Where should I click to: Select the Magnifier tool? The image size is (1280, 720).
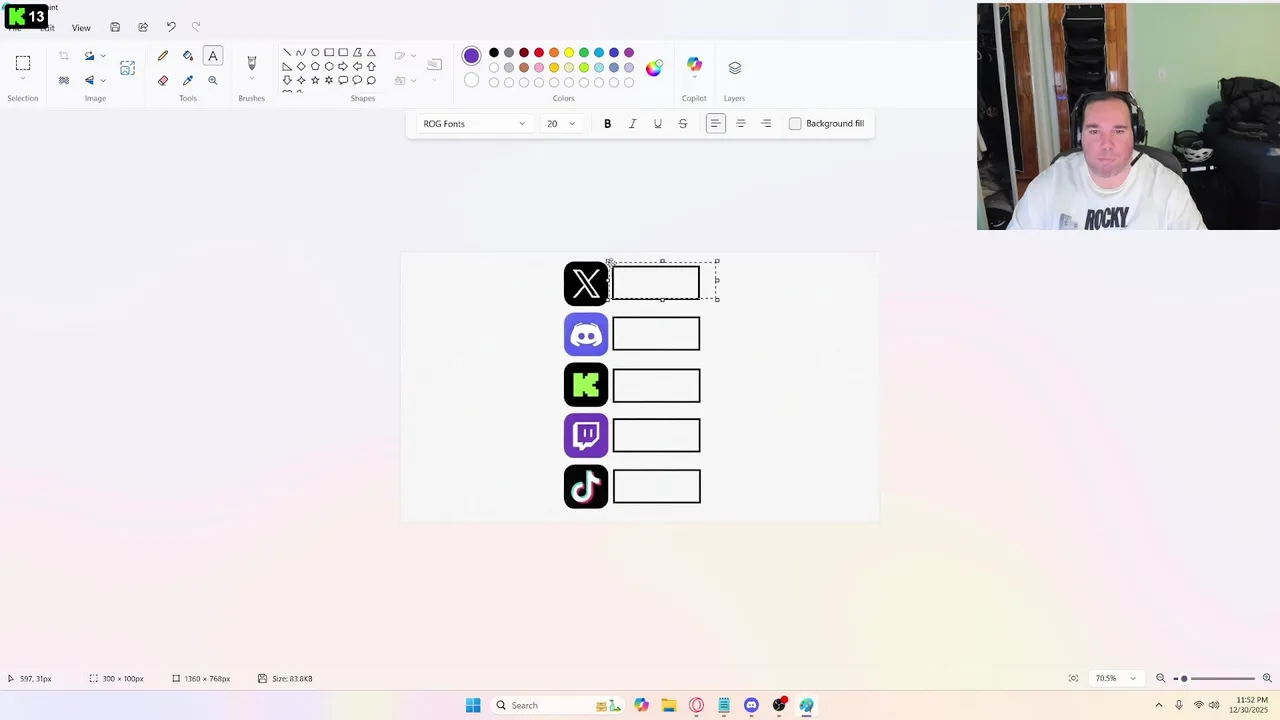point(213,80)
